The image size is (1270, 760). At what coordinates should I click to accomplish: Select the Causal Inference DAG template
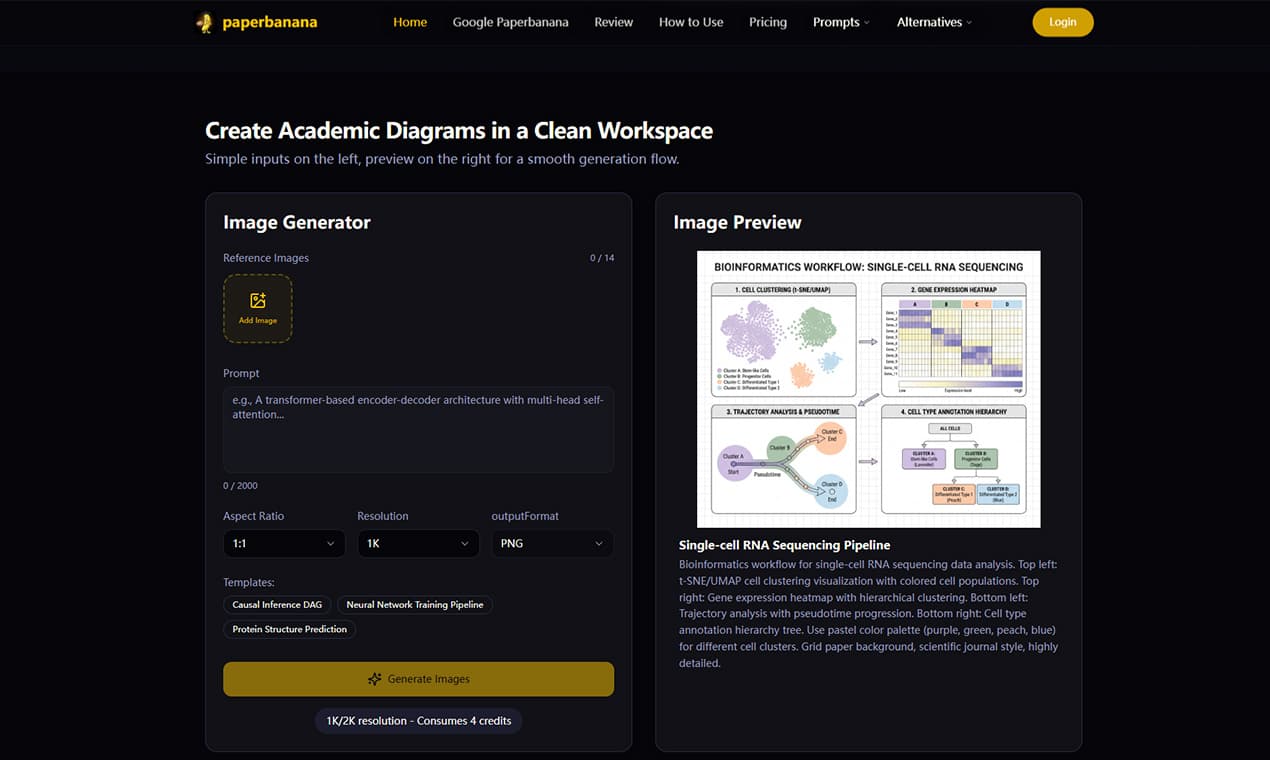pos(277,605)
